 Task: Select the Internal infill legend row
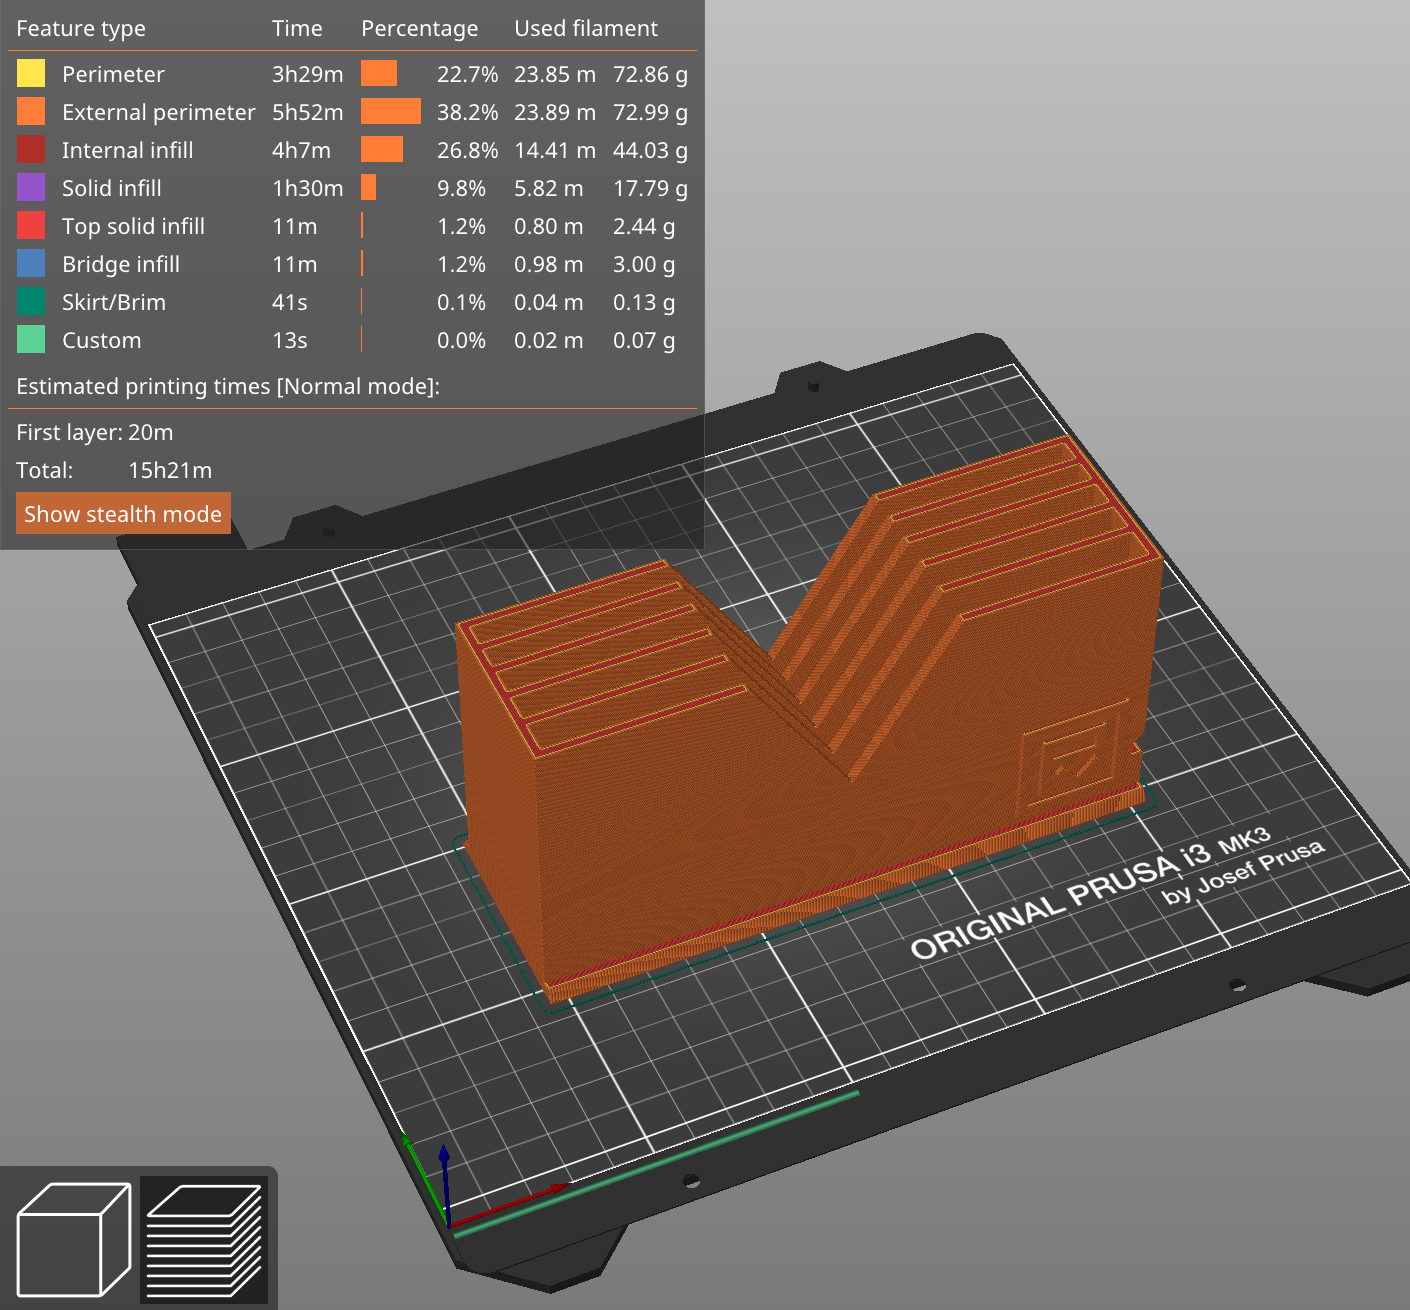click(352, 150)
